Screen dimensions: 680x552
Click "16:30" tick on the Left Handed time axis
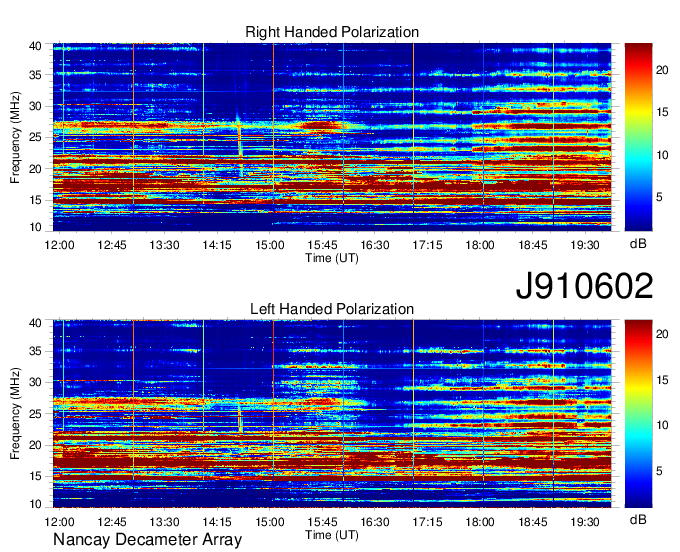[375, 522]
